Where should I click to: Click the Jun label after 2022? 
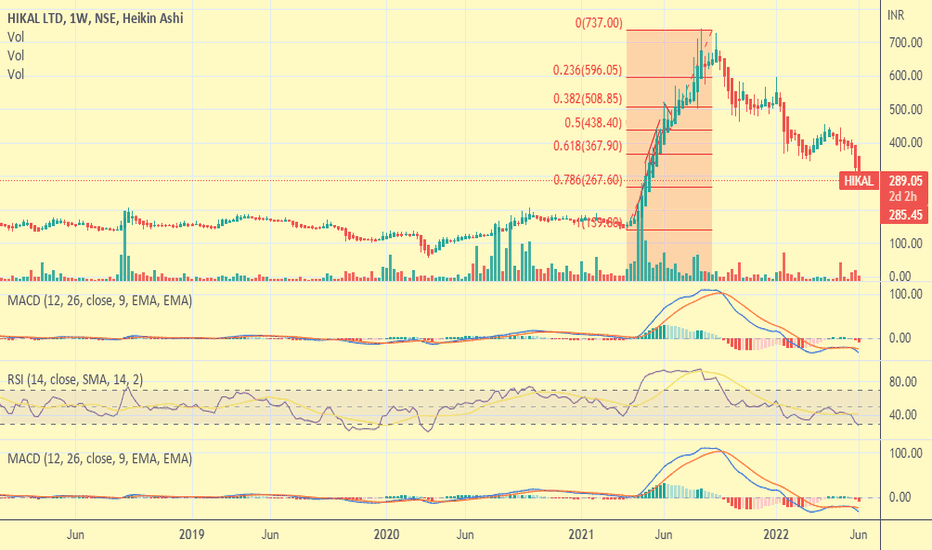point(858,535)
